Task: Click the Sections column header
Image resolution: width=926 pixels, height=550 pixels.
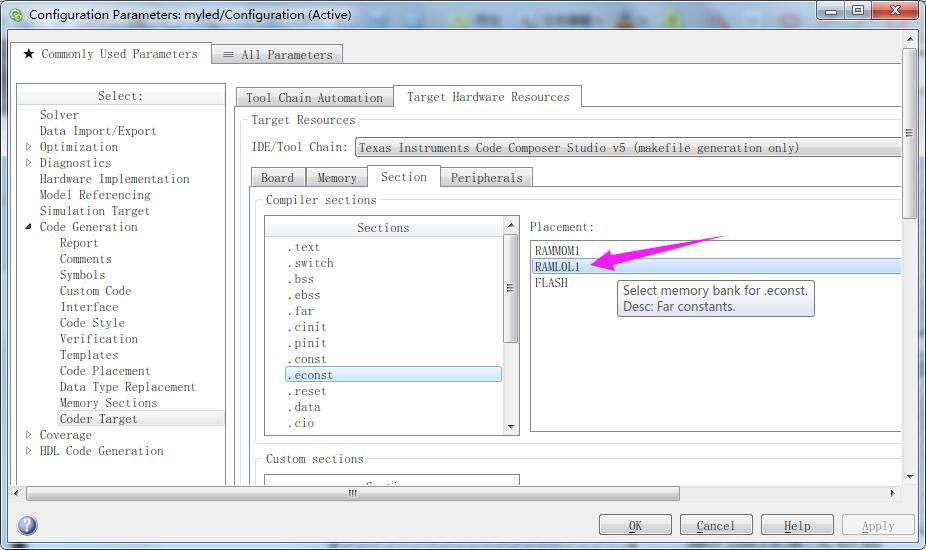Action: (383, 227)
